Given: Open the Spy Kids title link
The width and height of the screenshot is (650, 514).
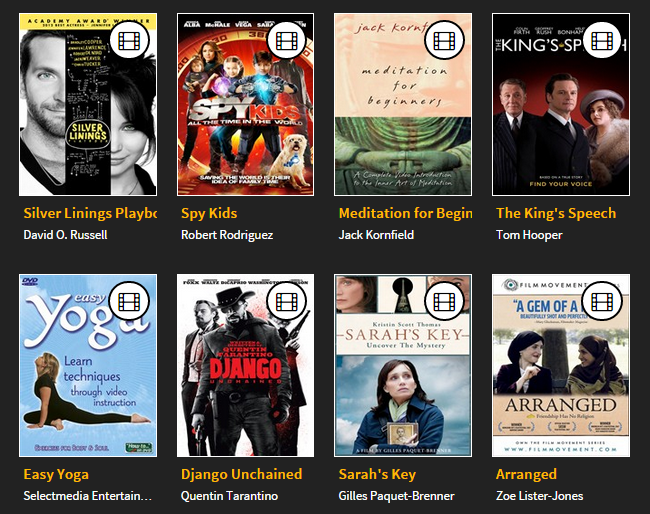Looking at the screenshot, I should [x=209, y=213].
